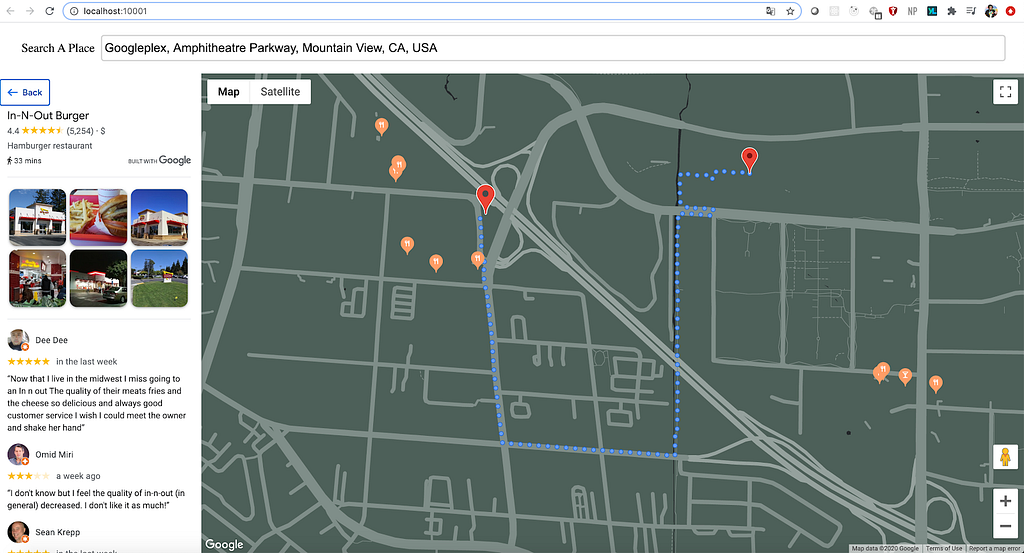This screenshot has width=1024, height=553.
Task: Click Omid Miri's reviewer avatar
Action: point(18,454)
